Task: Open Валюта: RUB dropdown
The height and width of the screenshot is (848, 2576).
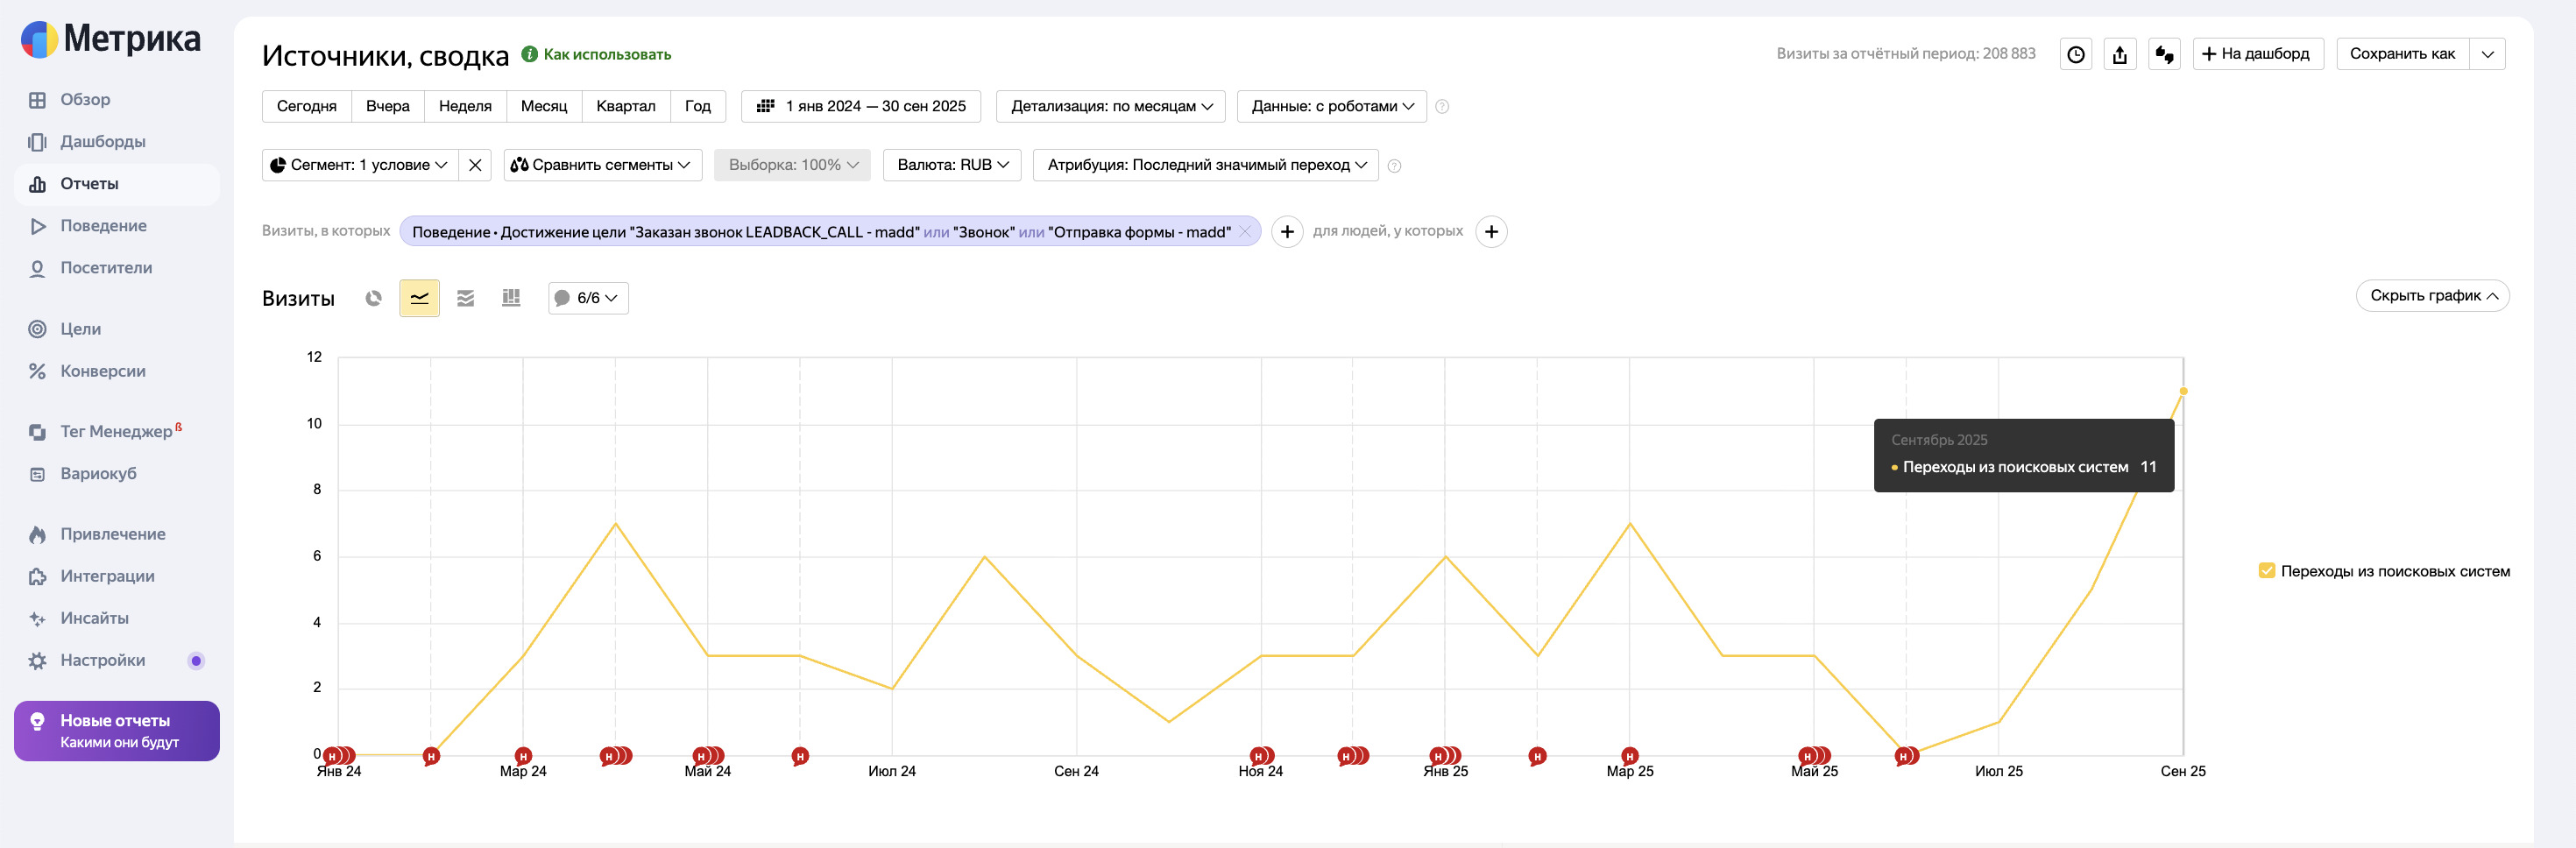Action: tap(952, 165)
